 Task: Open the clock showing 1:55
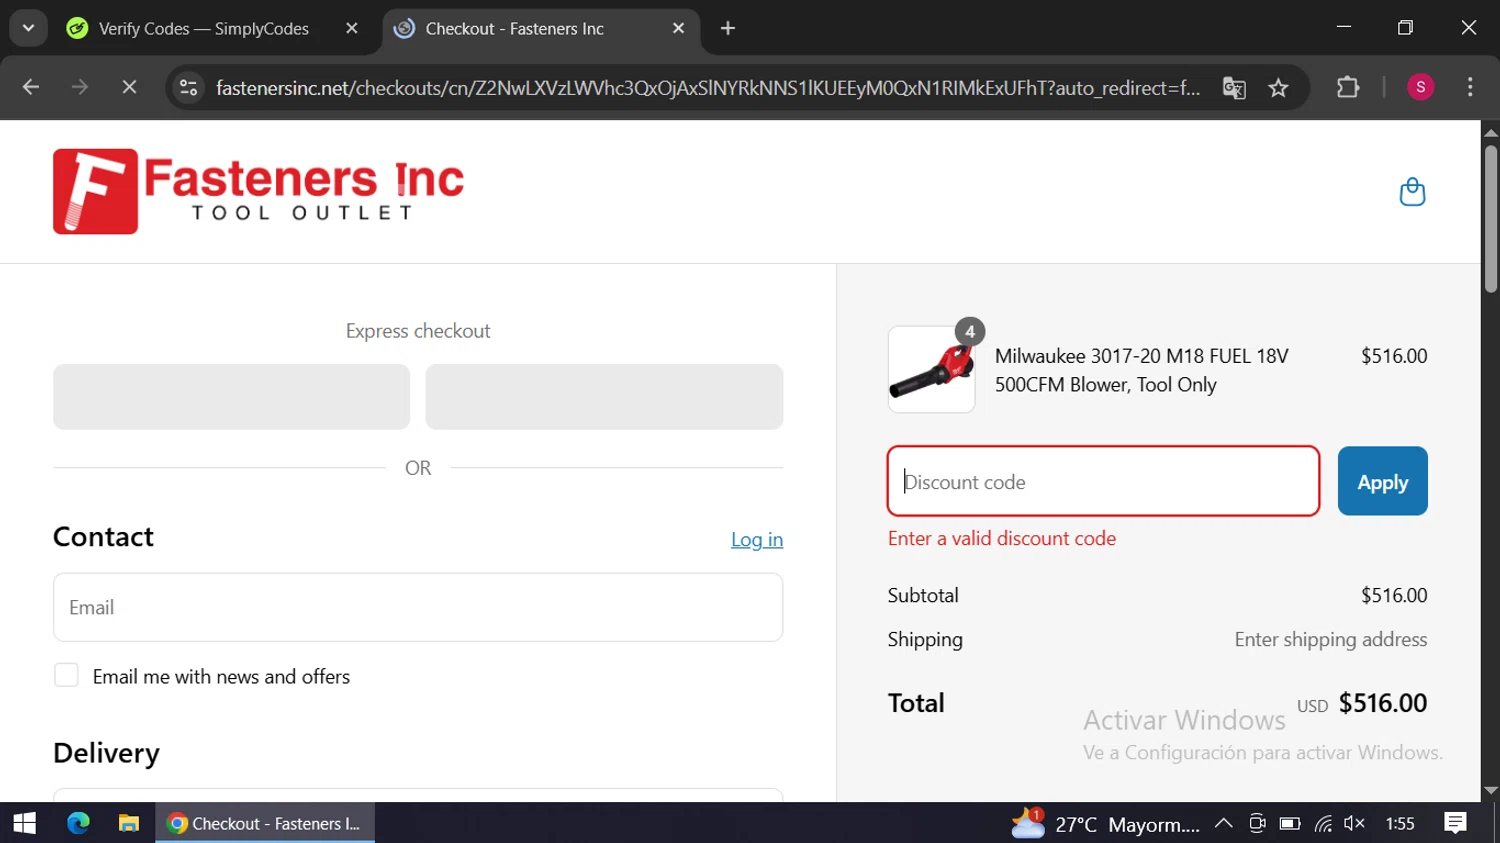[1400, 824]
